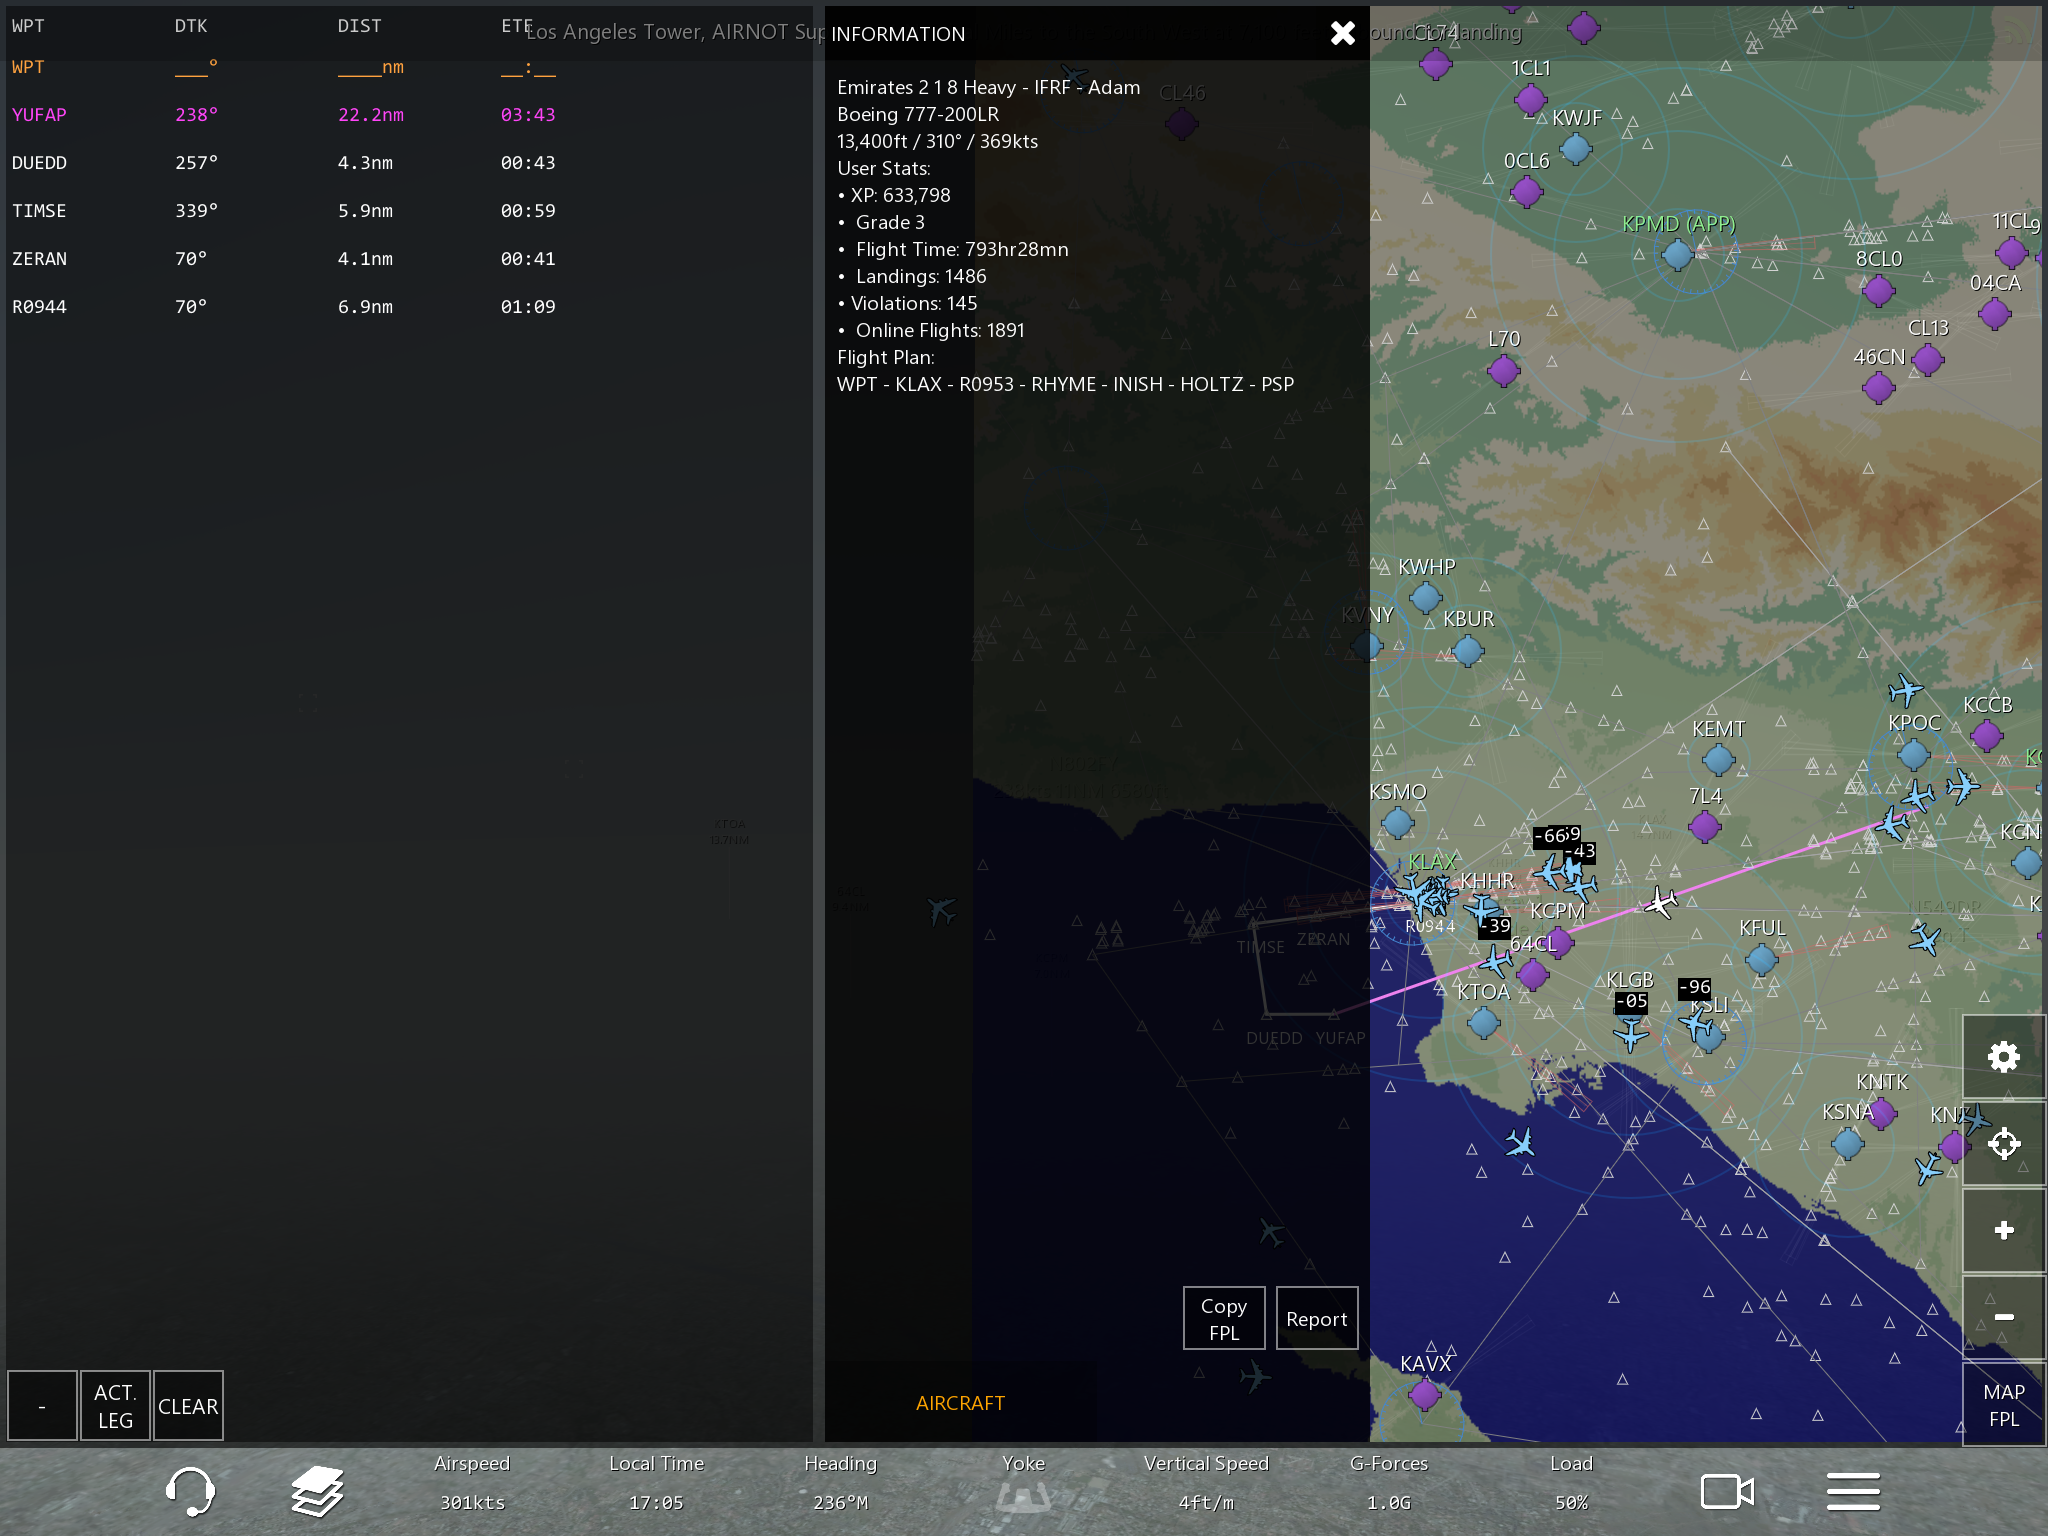This screenshot has width=2048, height=1536.
Task: Open the map layers stack icon
Action: pos(317,1492)
